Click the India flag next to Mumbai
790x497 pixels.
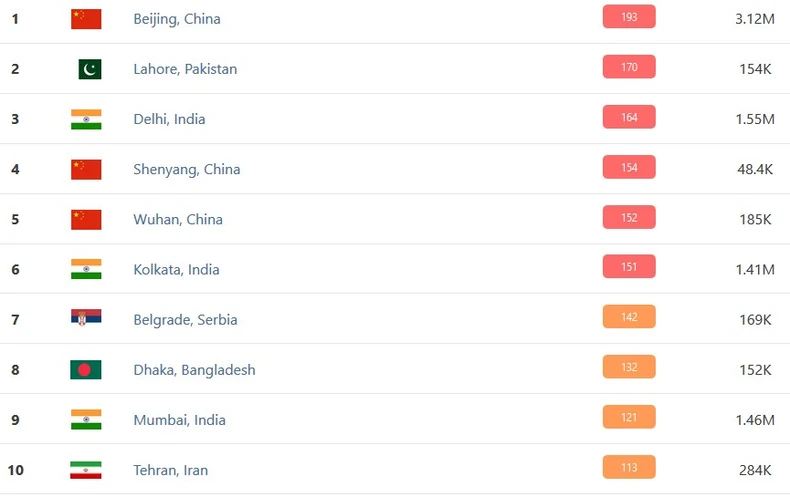86,420
